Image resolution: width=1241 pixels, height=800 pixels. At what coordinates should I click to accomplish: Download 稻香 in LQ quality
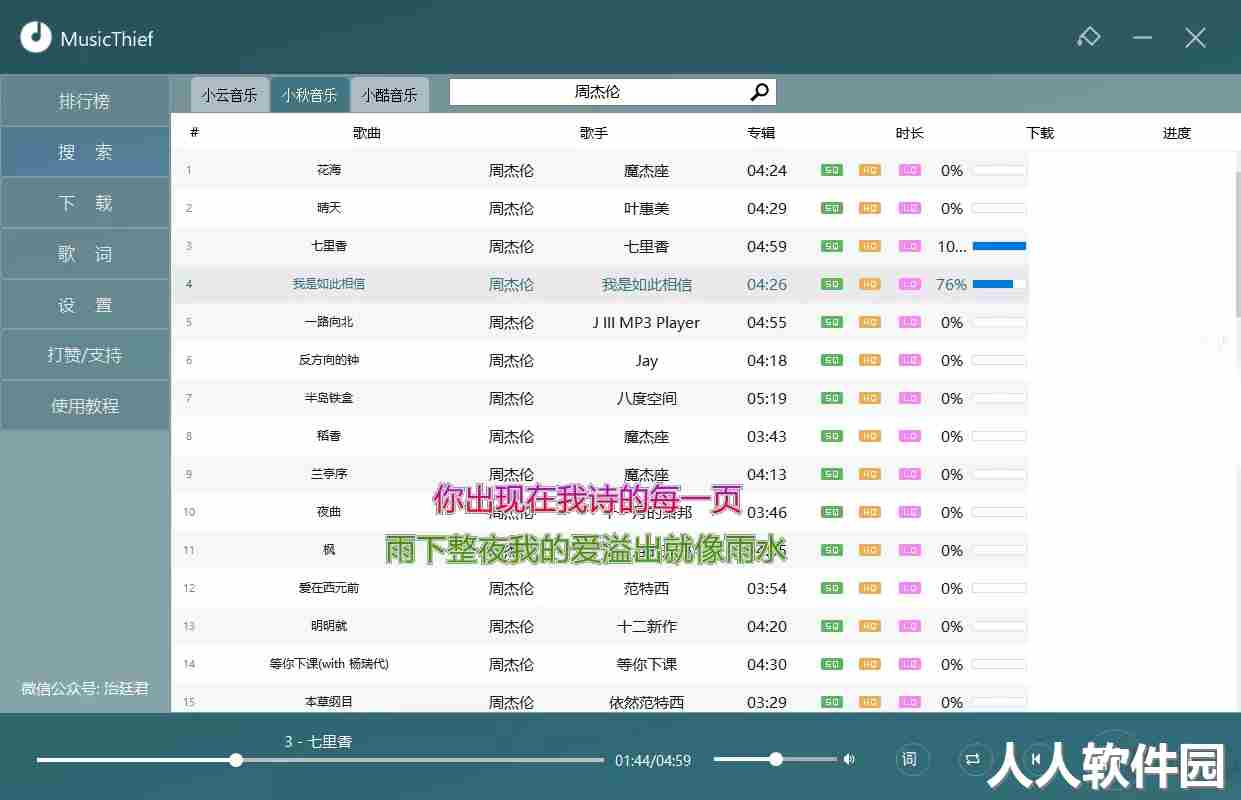coord(909,436)
